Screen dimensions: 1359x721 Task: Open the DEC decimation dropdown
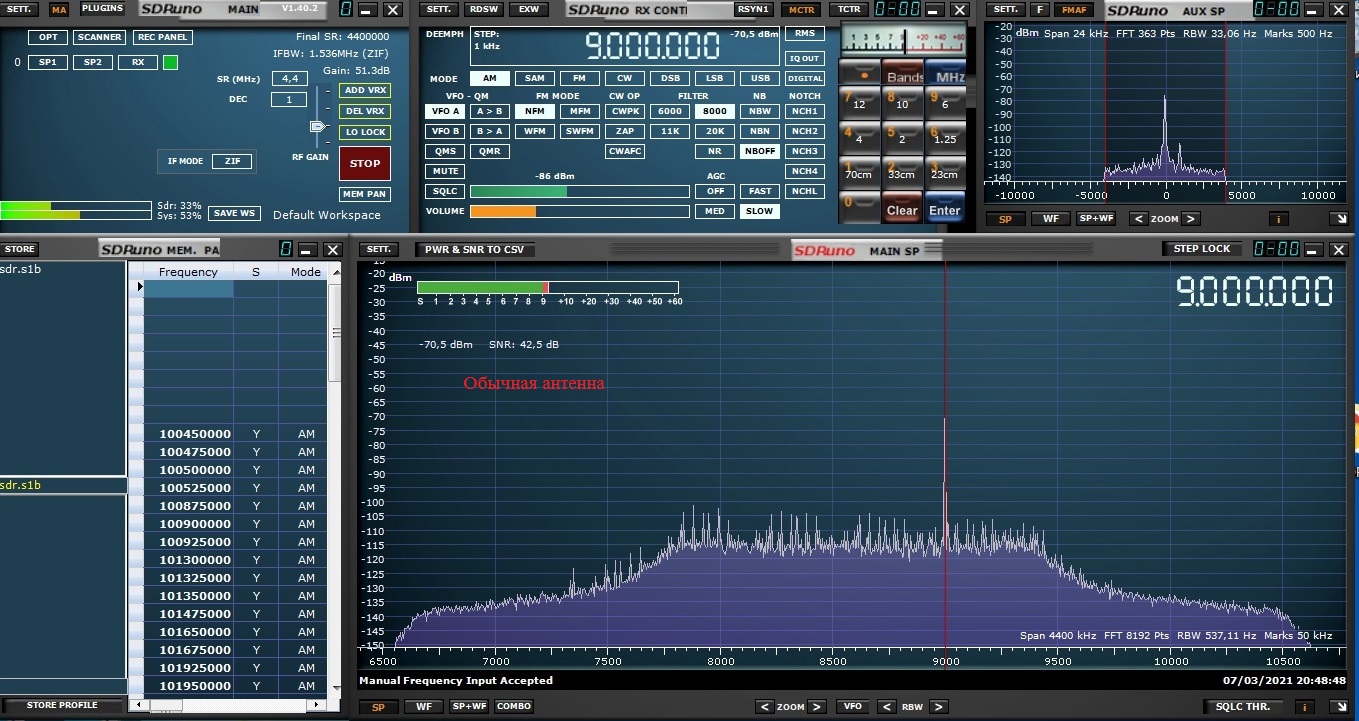289,99
